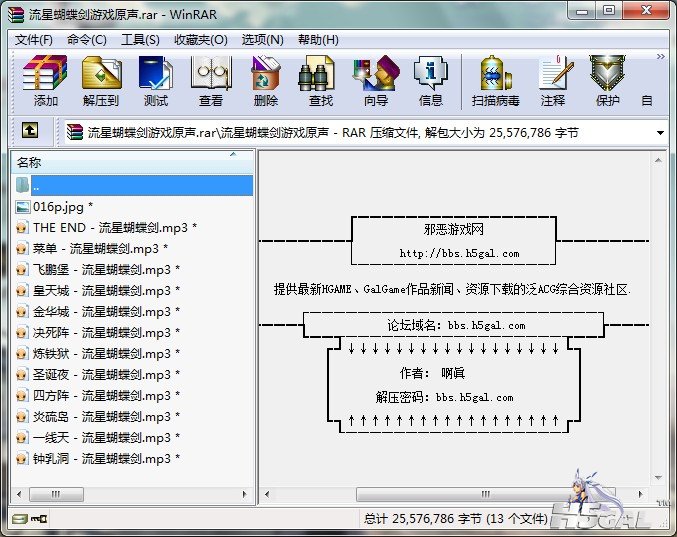
Task: Click the 名称 column header
Action: tap(132, 162)
